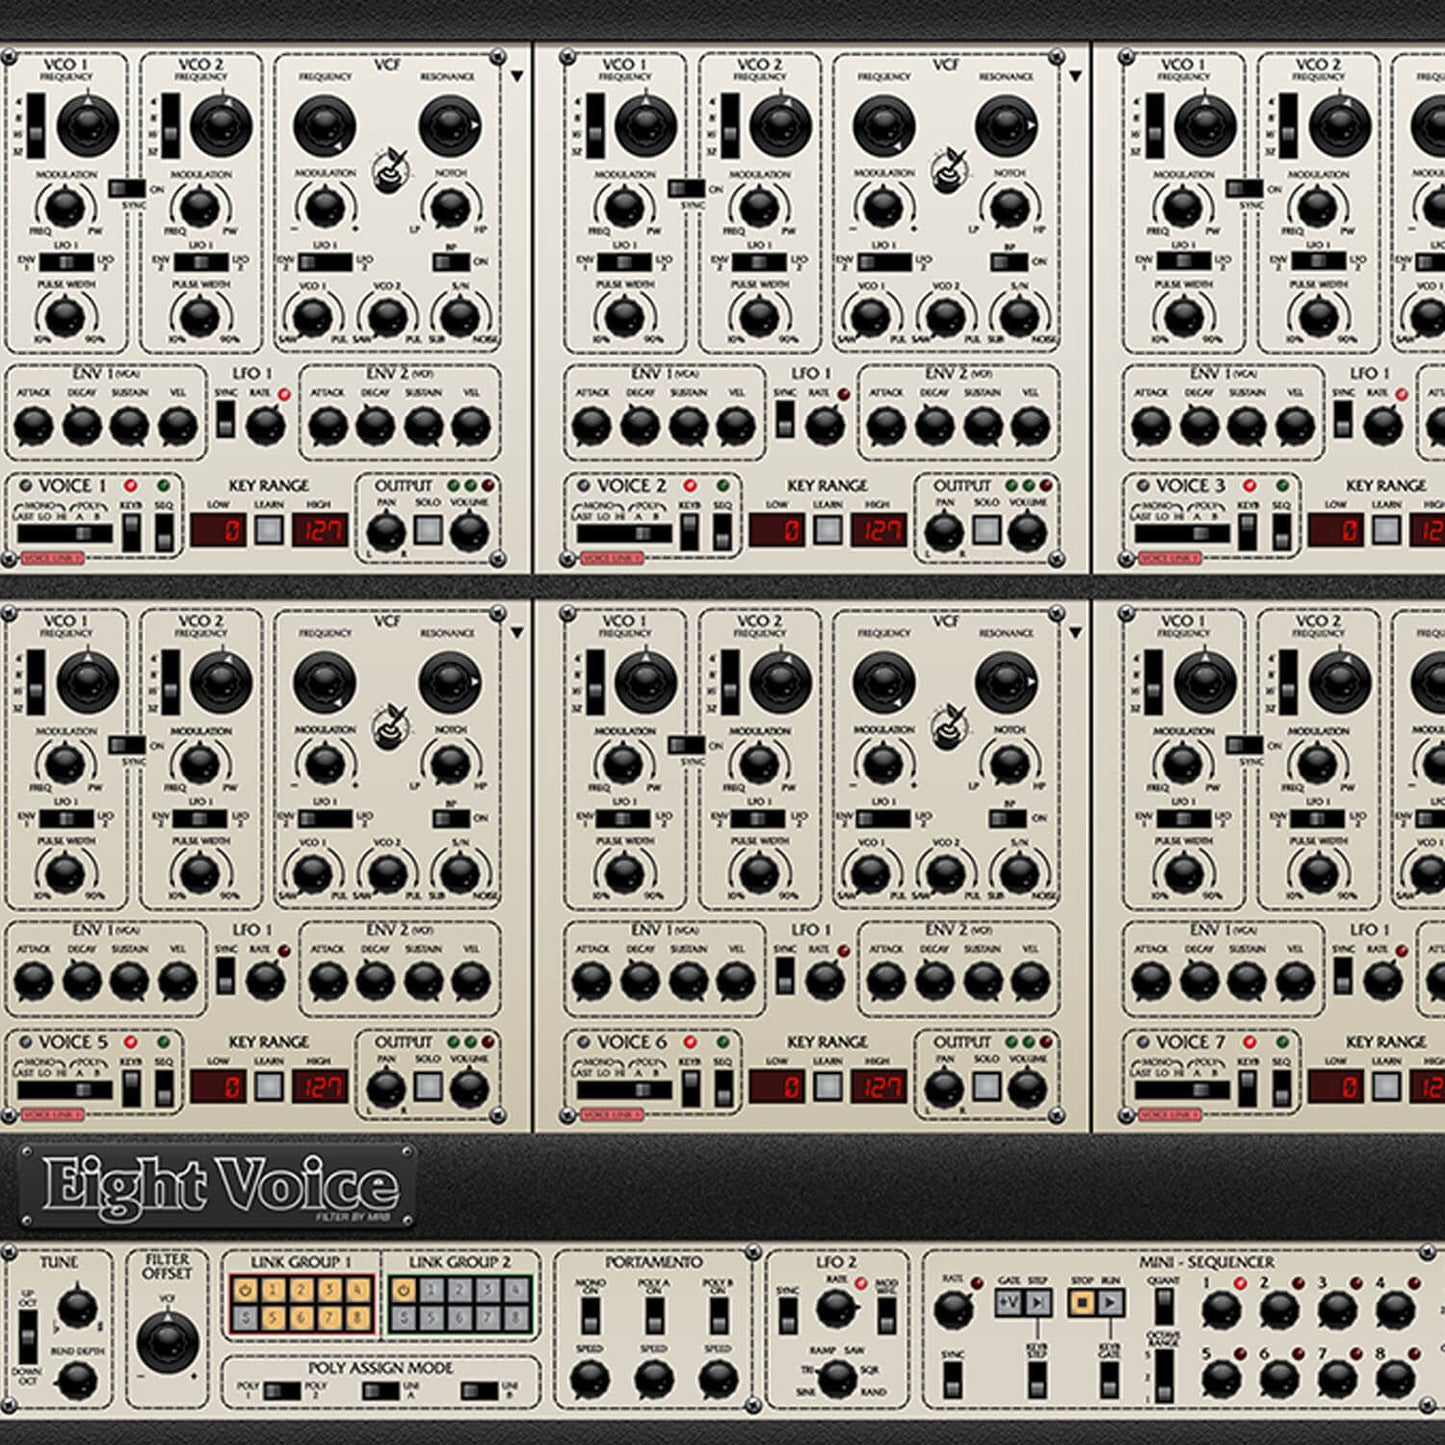Click the Poly 1 / Poly 2 assign switch
This screenshot has width=1445, height=1445.
281,1391
